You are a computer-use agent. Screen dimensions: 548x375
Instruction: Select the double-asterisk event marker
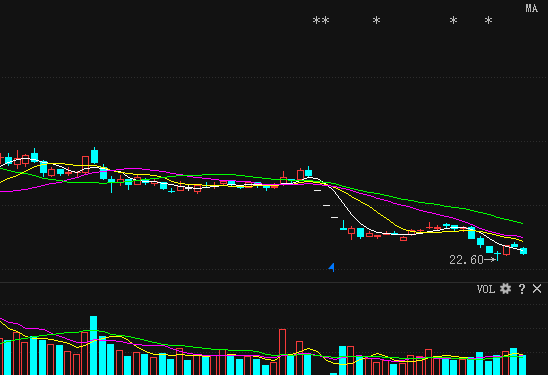click(321, 21)
